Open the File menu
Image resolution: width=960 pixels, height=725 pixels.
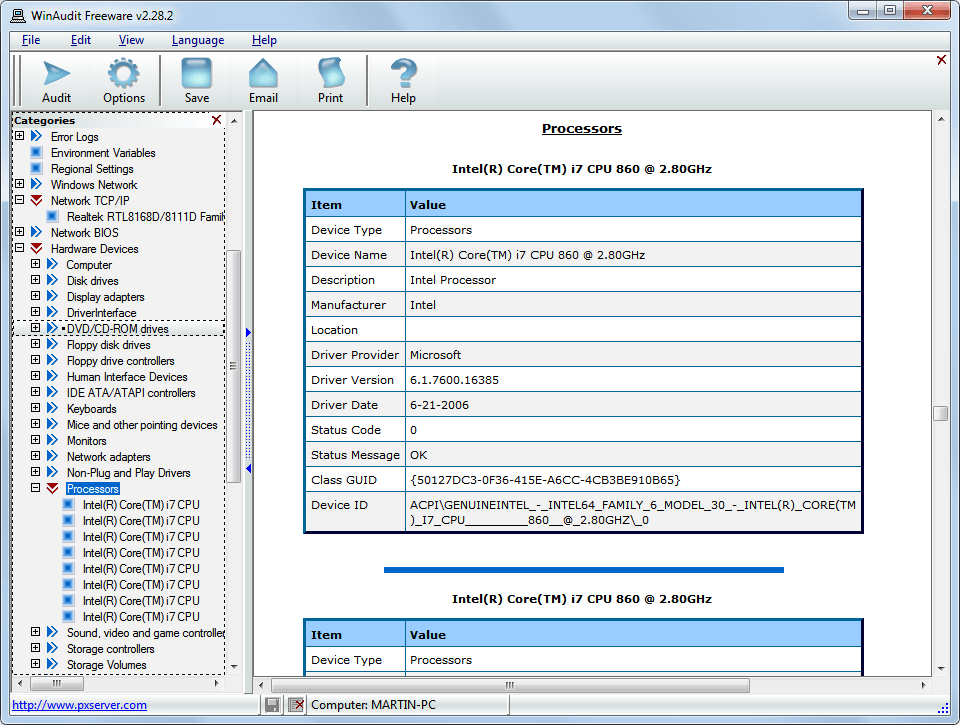pyautogui.click(x=31, y=40)
